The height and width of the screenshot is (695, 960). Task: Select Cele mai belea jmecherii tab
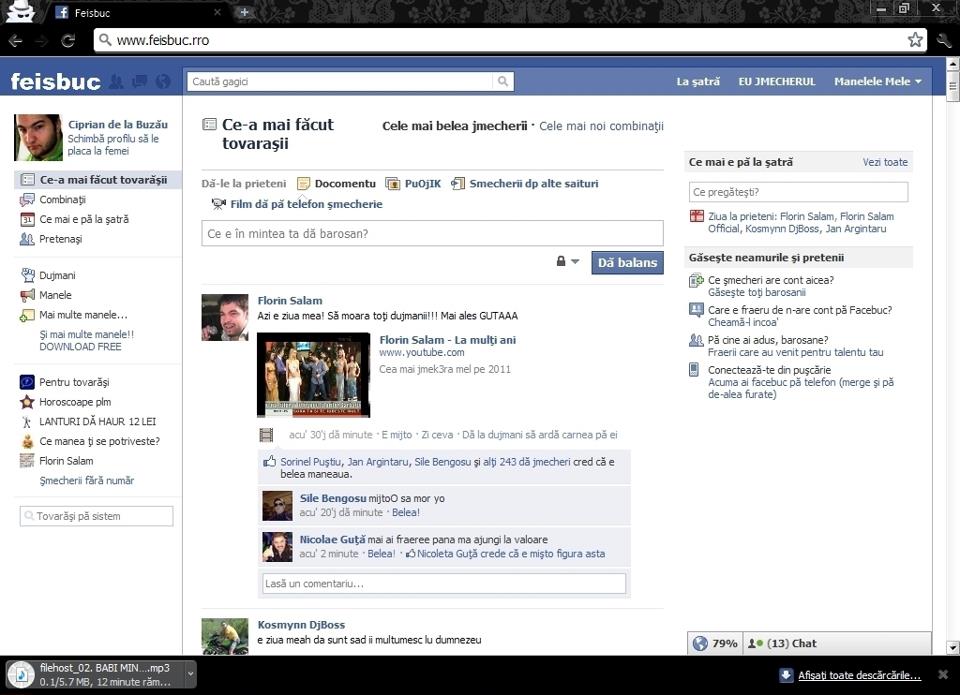(x=455, y=126)
